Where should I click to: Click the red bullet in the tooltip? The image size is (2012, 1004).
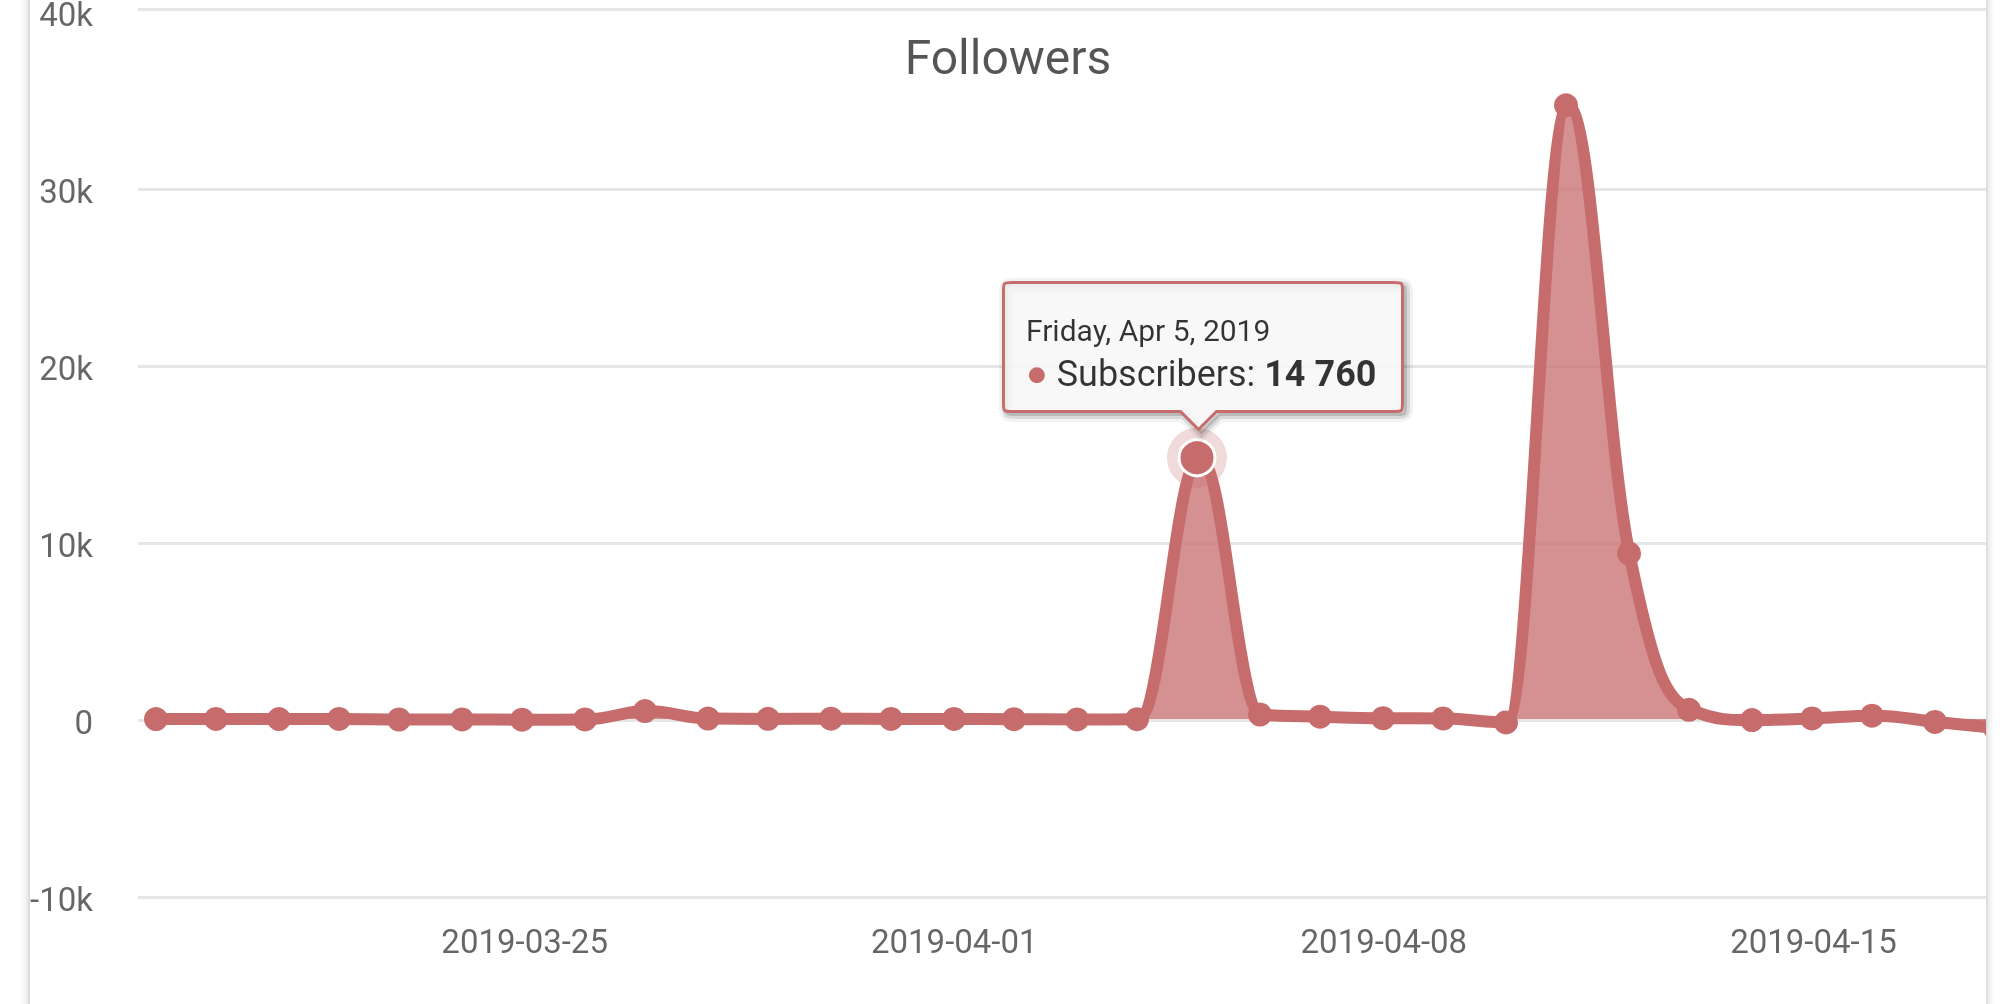tap(1037, 375)
